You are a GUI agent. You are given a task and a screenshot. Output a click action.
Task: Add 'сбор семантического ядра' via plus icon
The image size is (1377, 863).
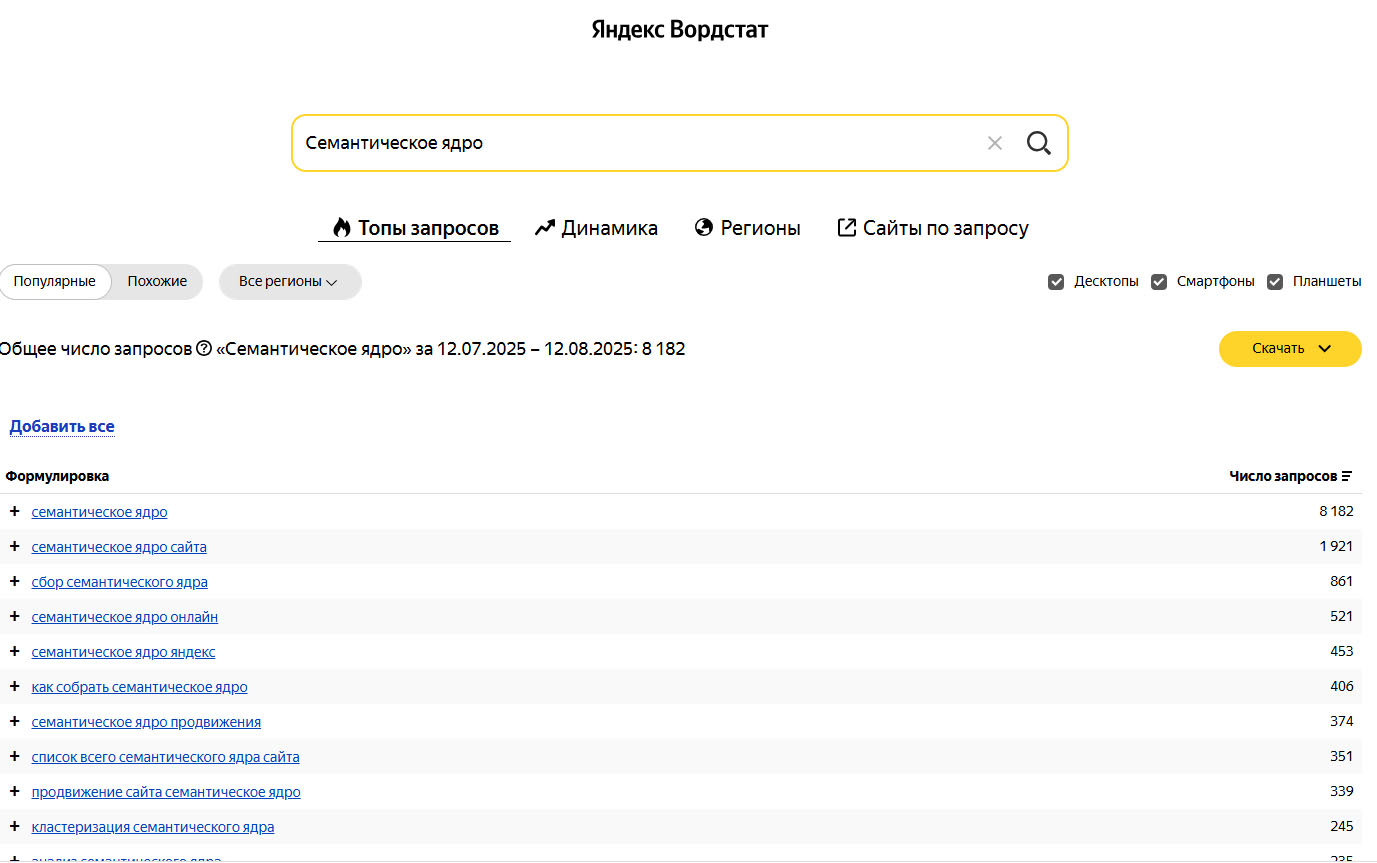click(14, 581)
